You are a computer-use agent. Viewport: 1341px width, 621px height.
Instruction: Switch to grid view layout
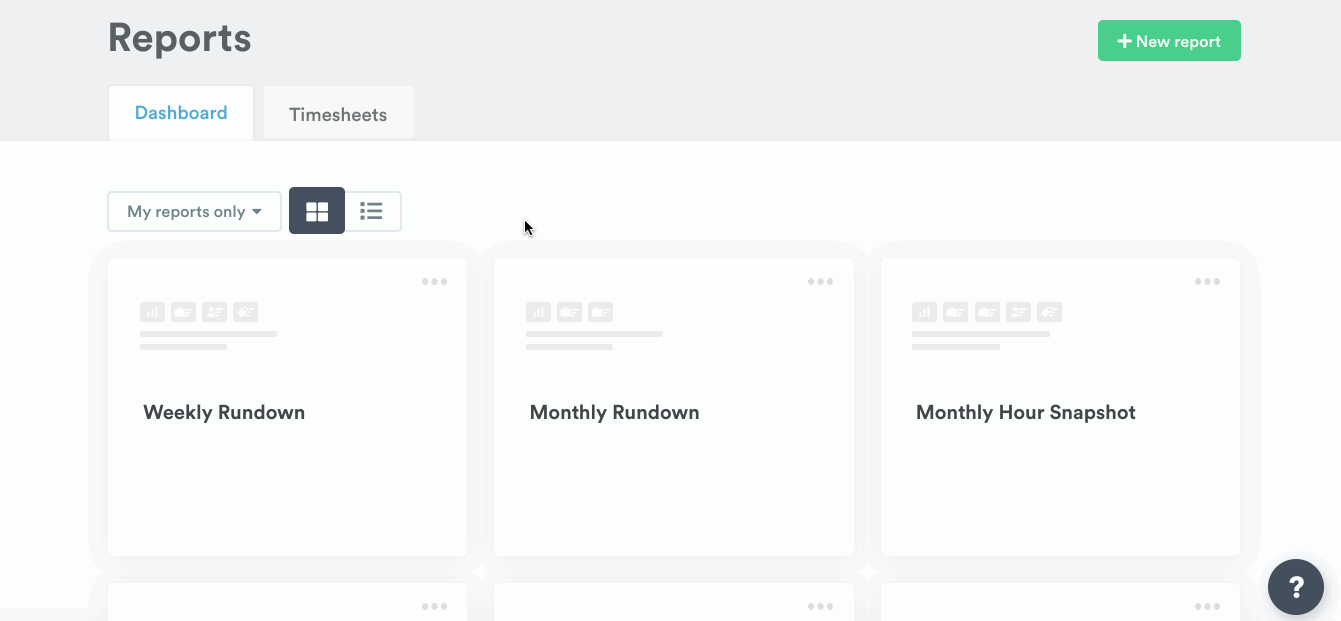point(317,211)
